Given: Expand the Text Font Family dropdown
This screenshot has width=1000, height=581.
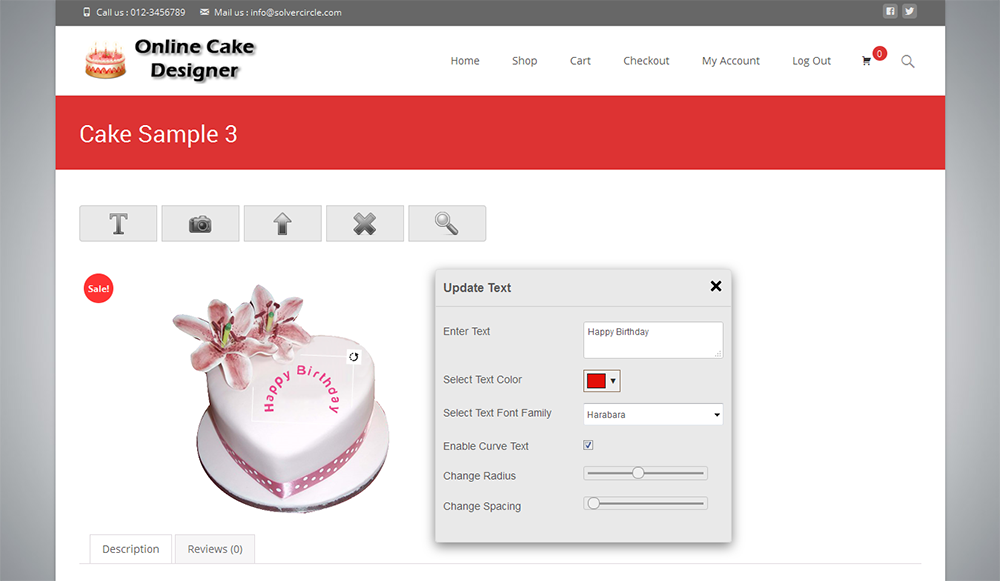Looking at the screenshot, I should (653, 415).
